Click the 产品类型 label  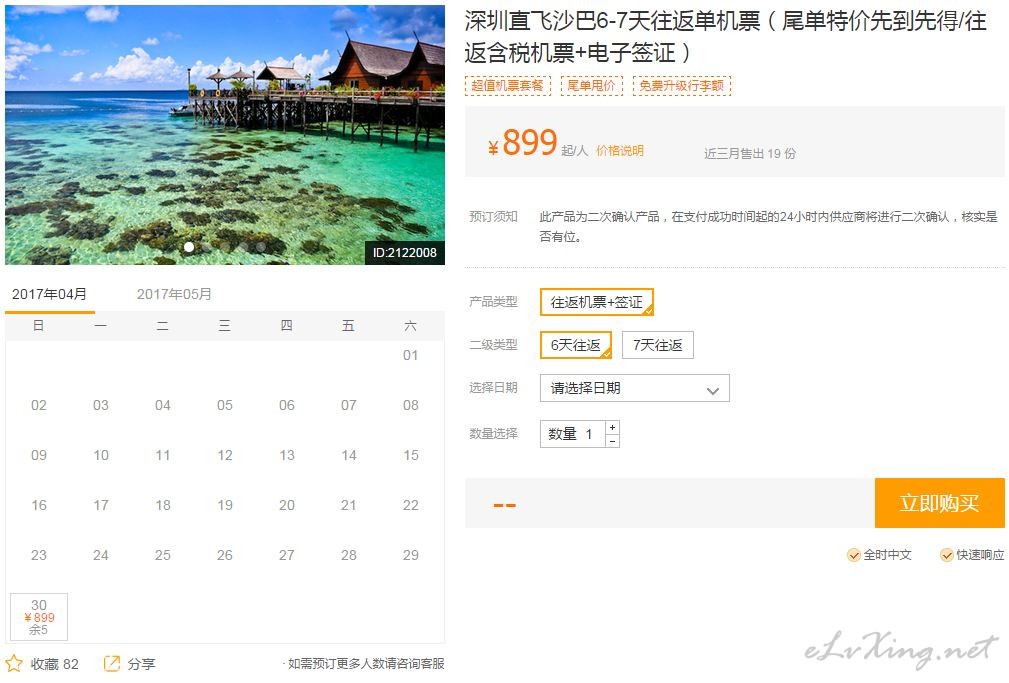(493, 301)
